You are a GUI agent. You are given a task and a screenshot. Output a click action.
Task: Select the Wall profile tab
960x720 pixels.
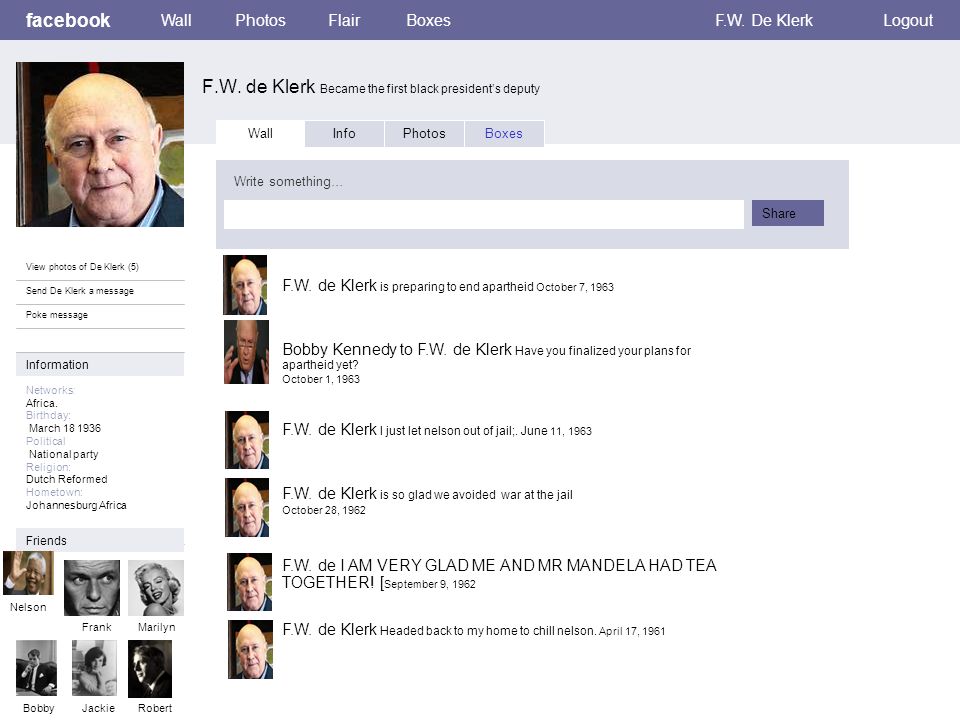point(260,133)
